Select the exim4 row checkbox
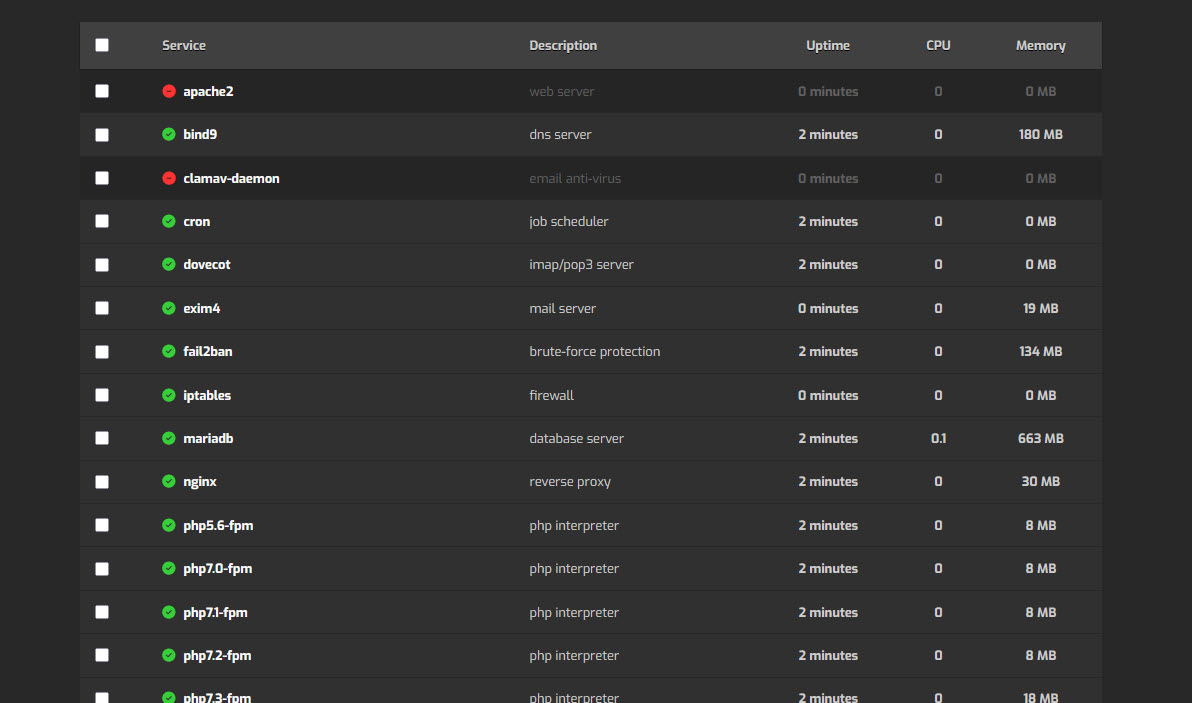The height and width of the screenshot is (703, 1192). [102, 308]
